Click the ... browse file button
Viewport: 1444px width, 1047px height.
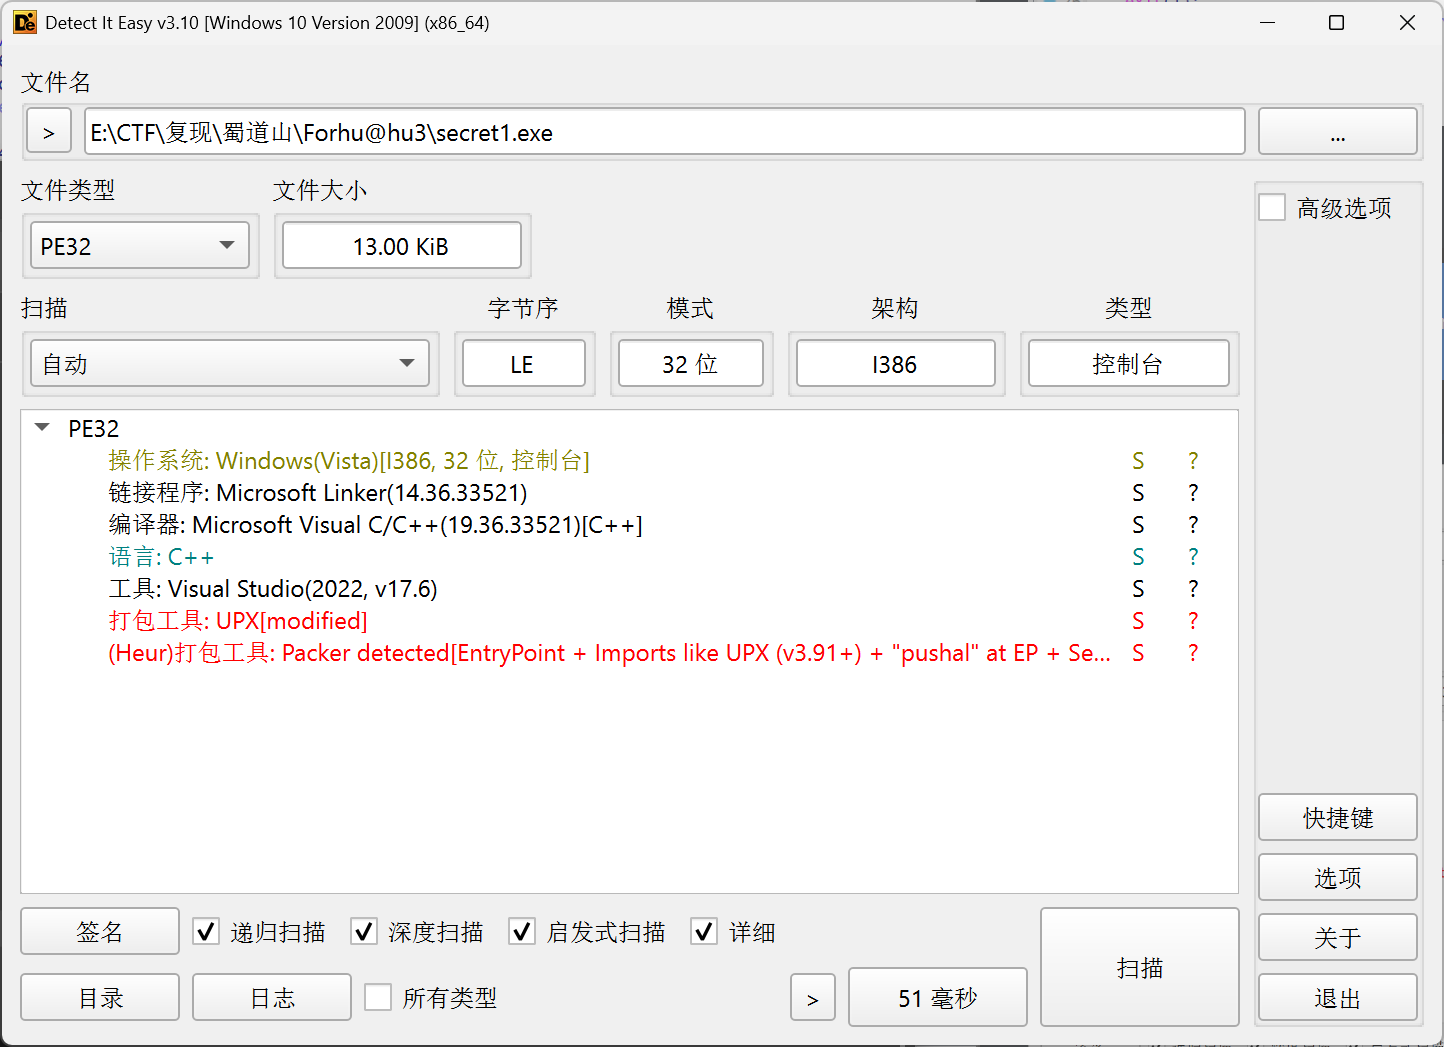point(1338,132)
